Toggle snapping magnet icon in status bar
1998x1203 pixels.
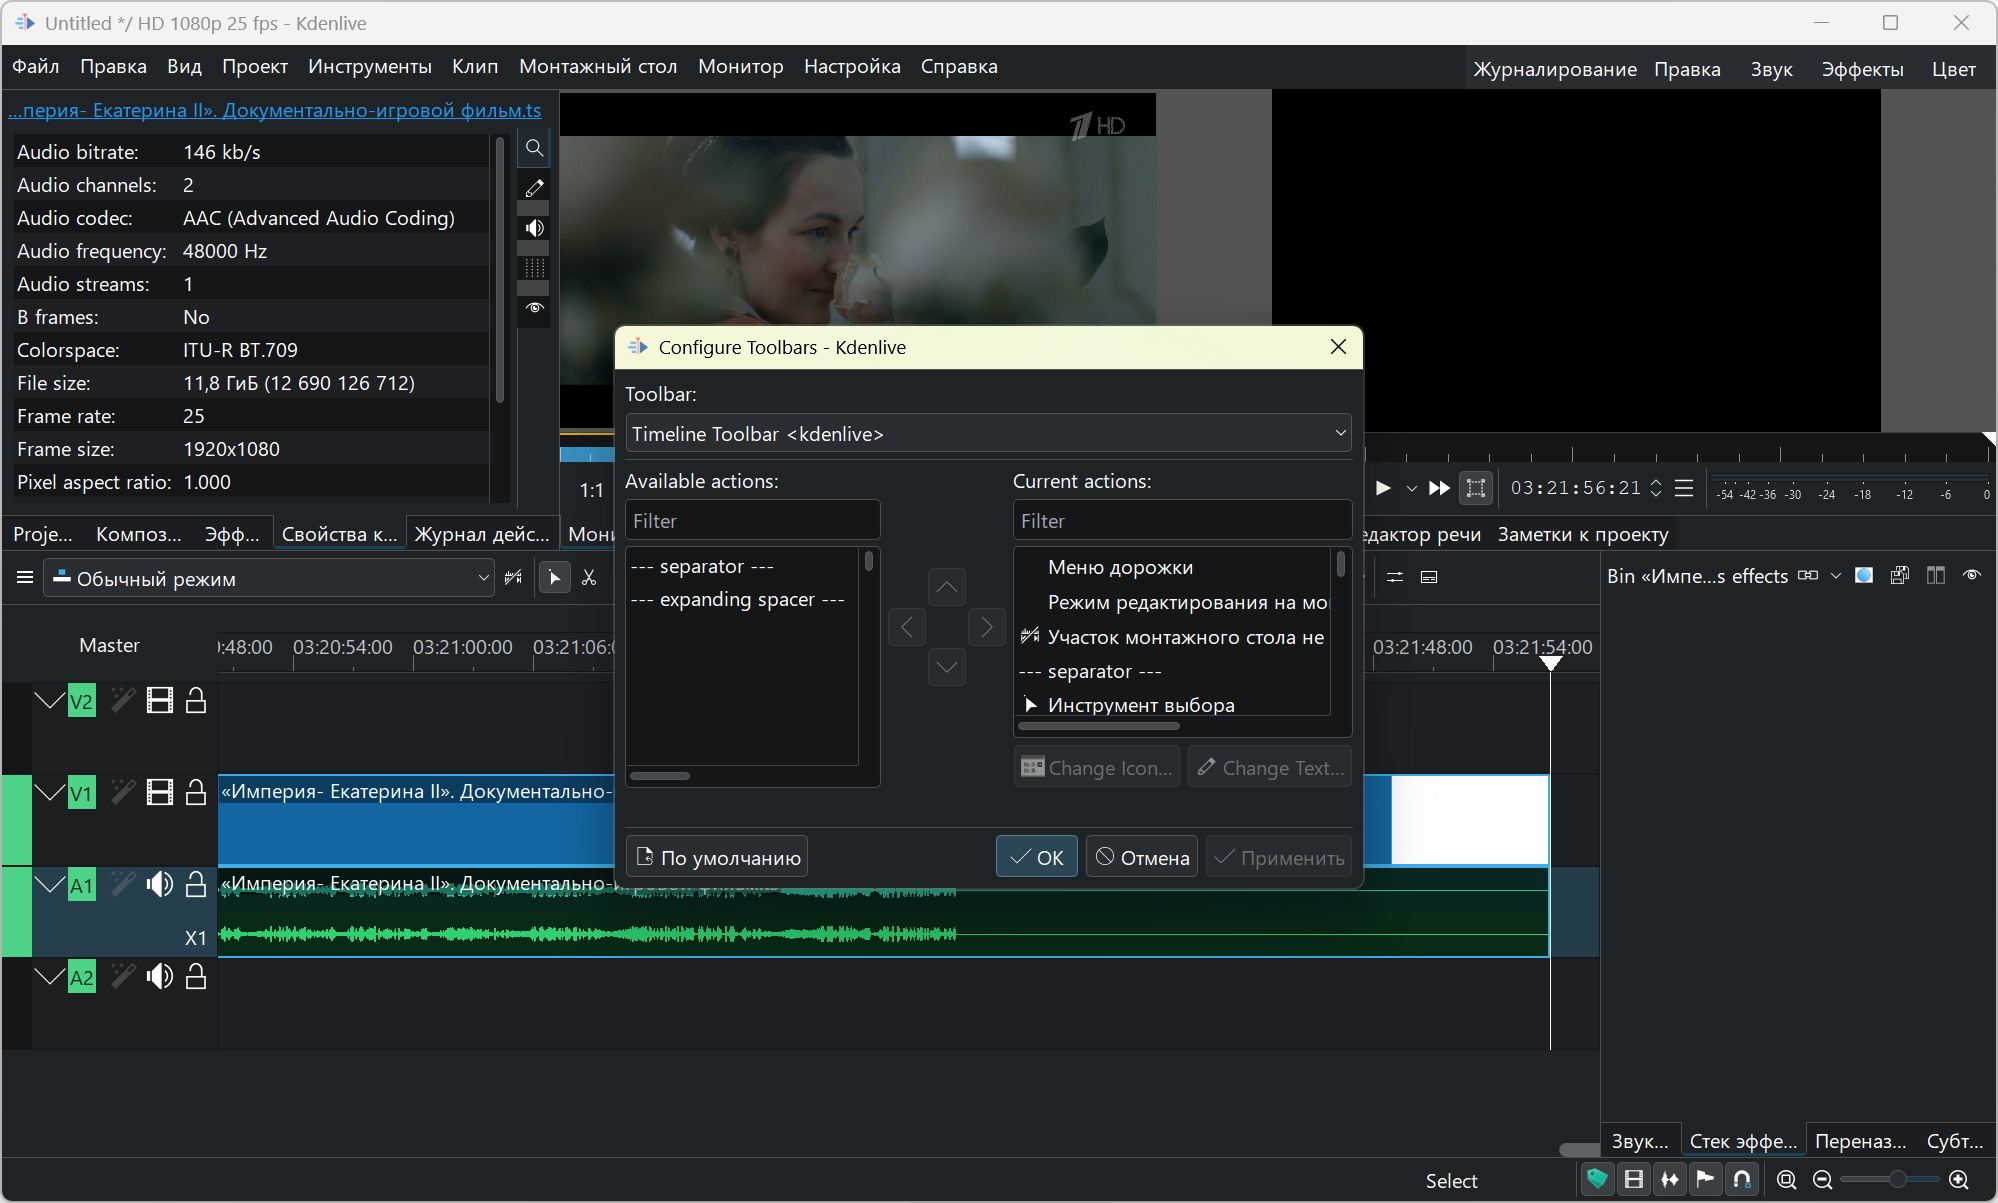(x=1742, y=1180)
